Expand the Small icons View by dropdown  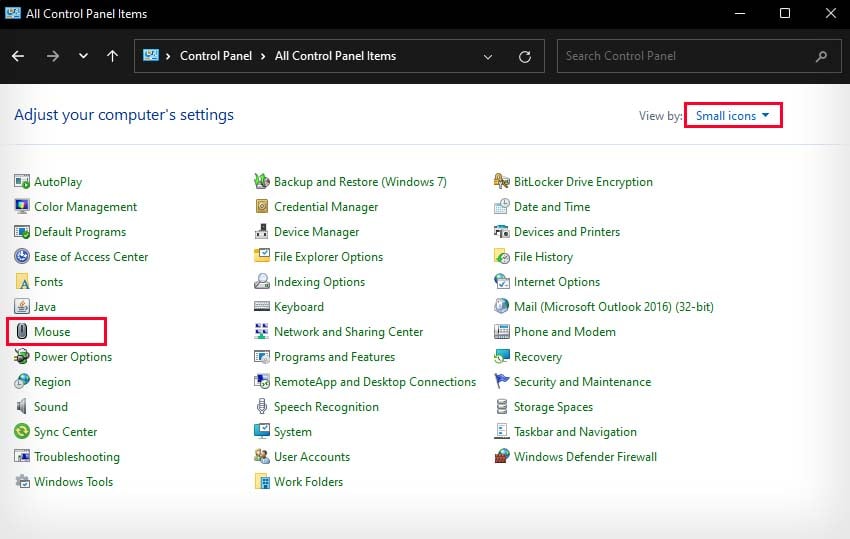coord(732,116)
